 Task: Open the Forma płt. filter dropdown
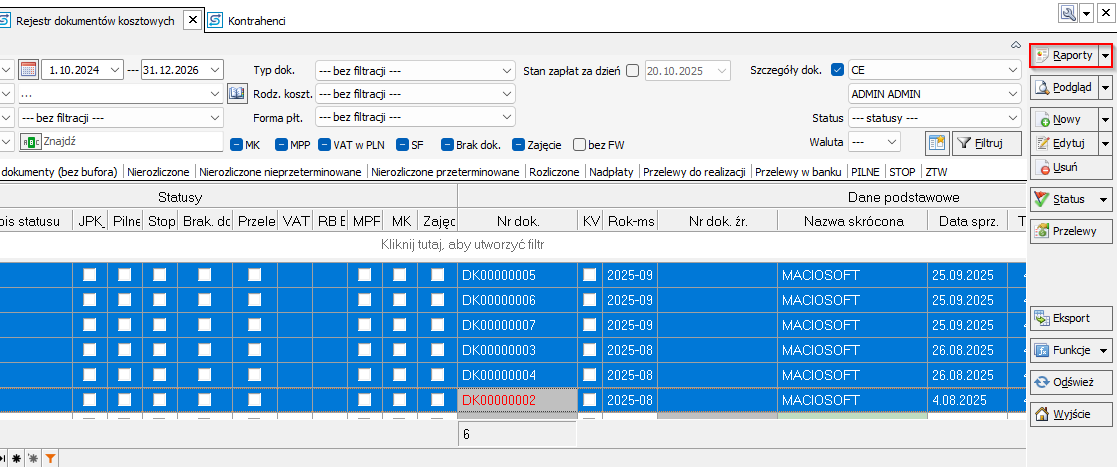point(507,116)
